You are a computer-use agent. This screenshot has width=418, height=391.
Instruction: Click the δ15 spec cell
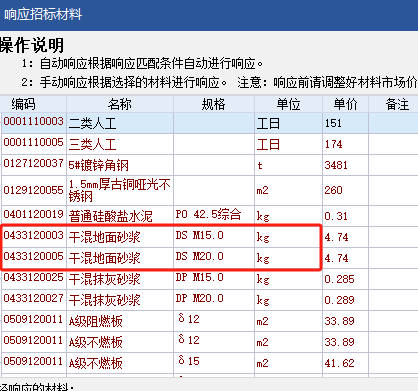[x=214, y=363]
